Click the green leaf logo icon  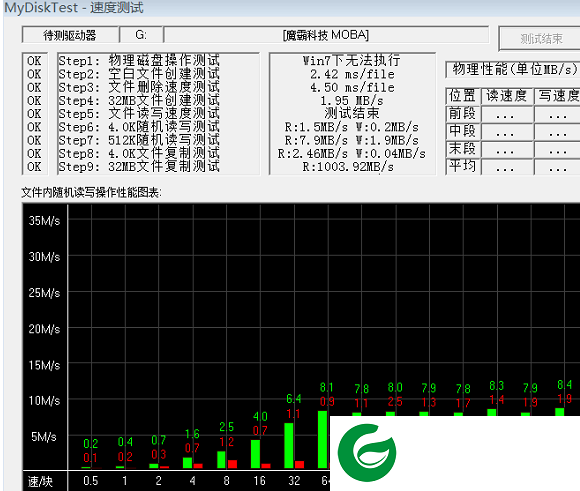click(x=367, y=453)
